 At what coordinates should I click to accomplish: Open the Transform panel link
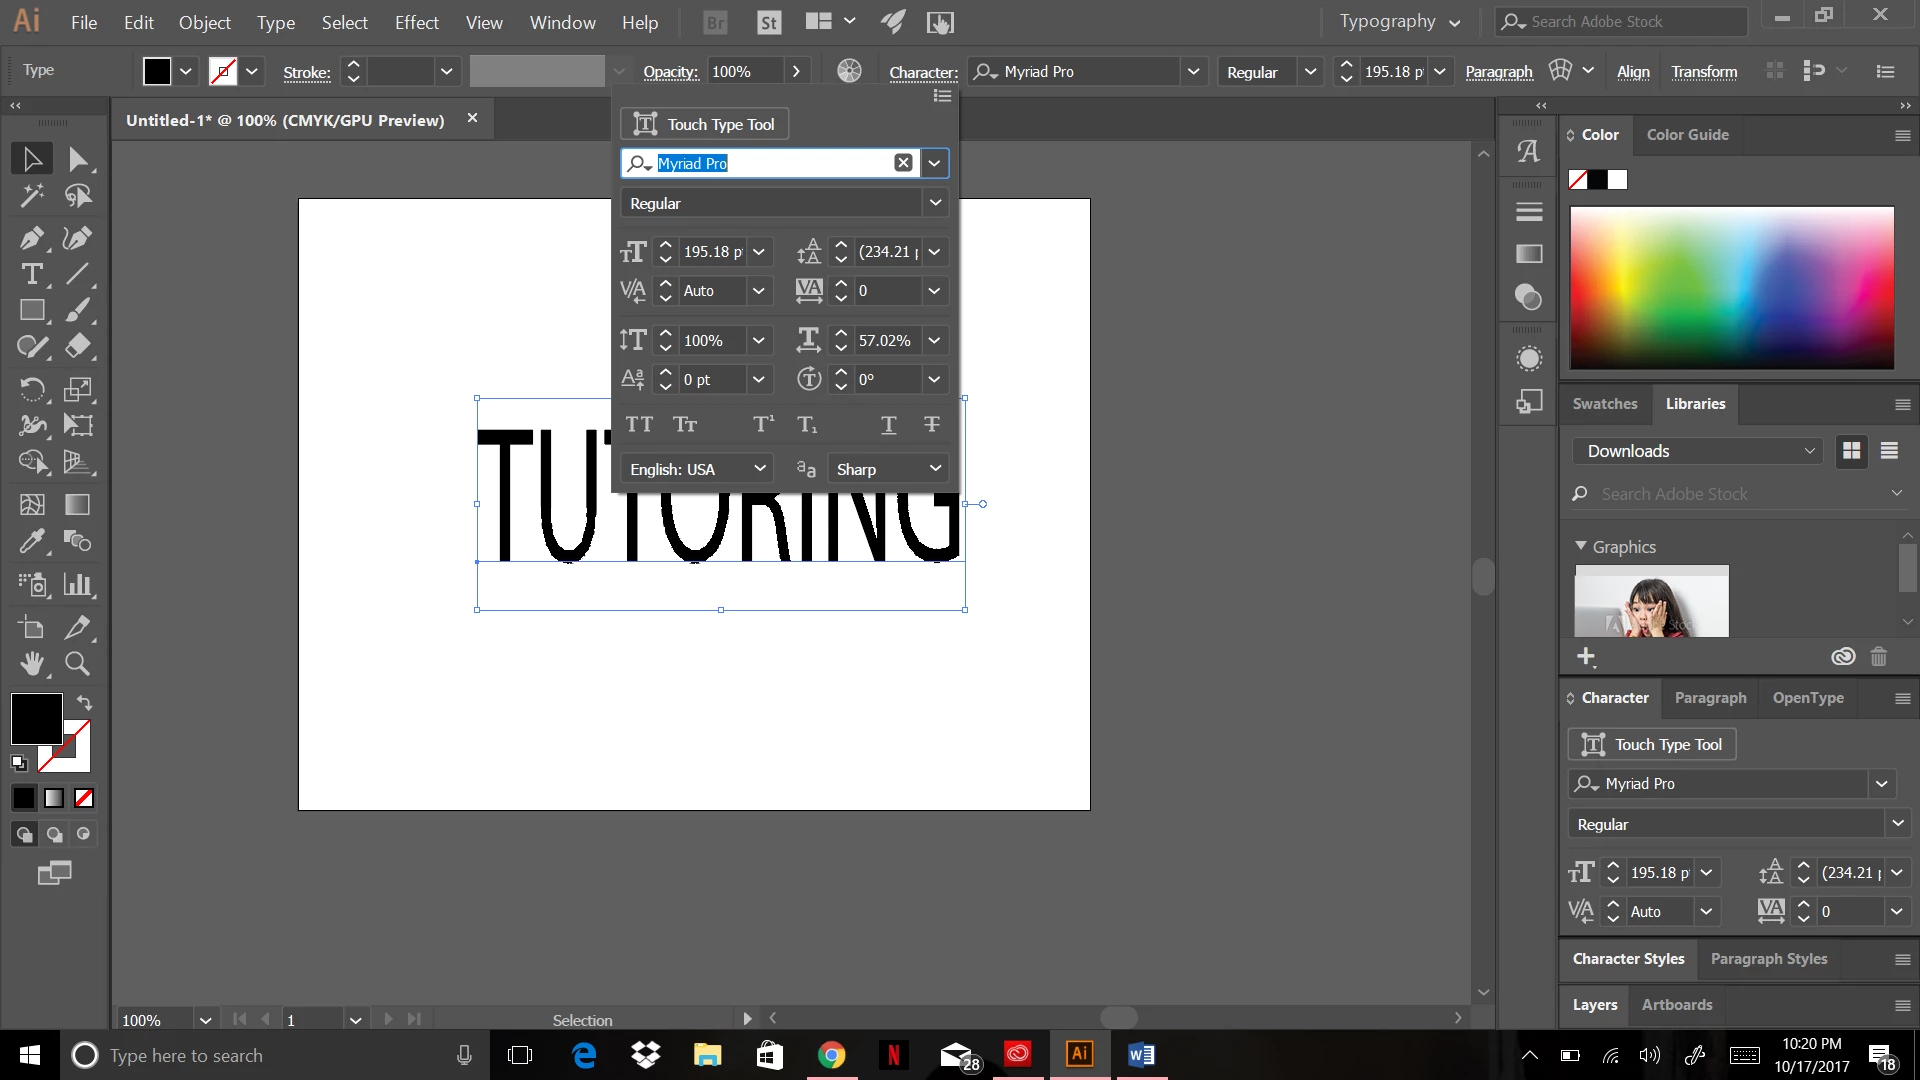coord(1704,72)
